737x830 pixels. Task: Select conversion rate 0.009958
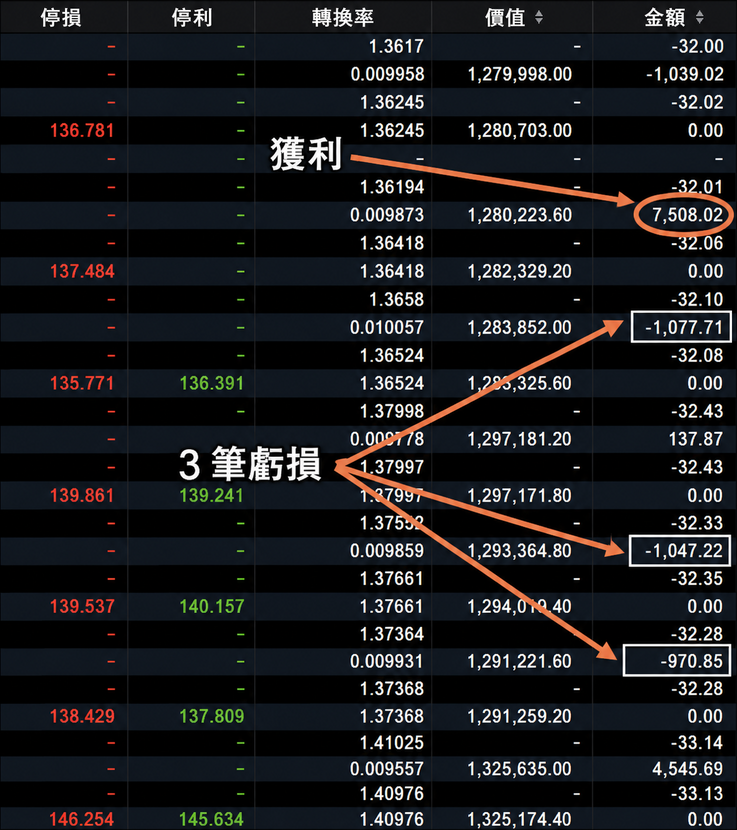click(x=387, y=74)
